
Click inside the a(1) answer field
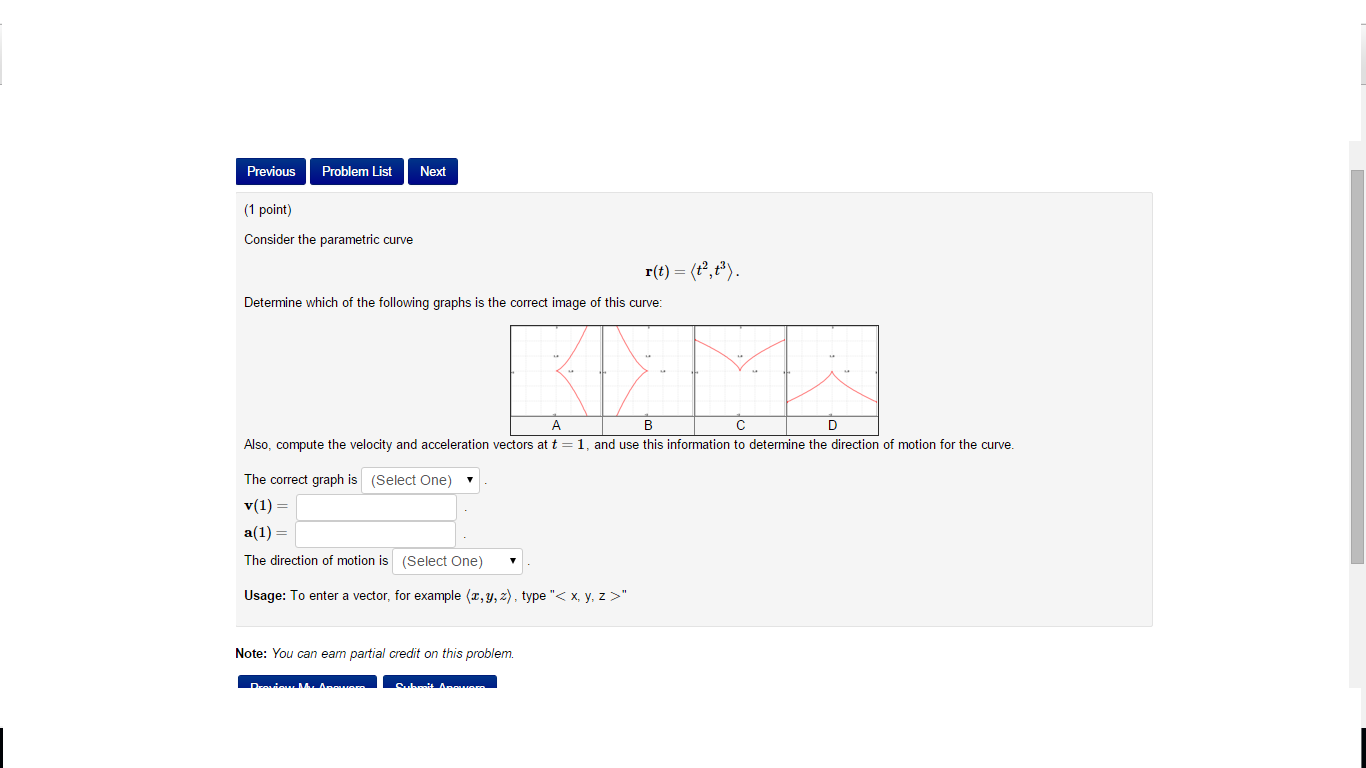coord(374,534)
